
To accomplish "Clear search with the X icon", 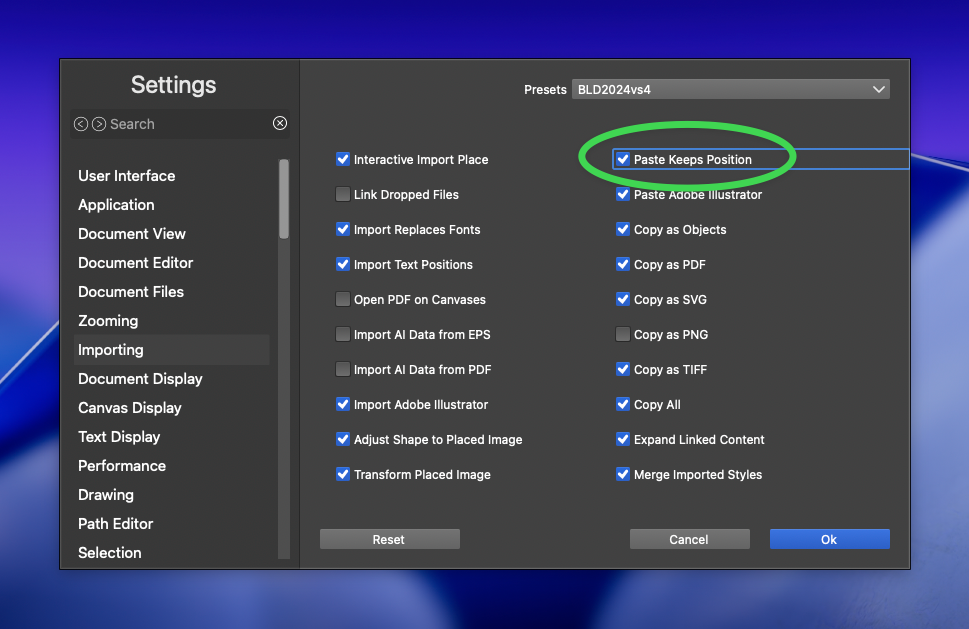I will [x=280, y=123].
